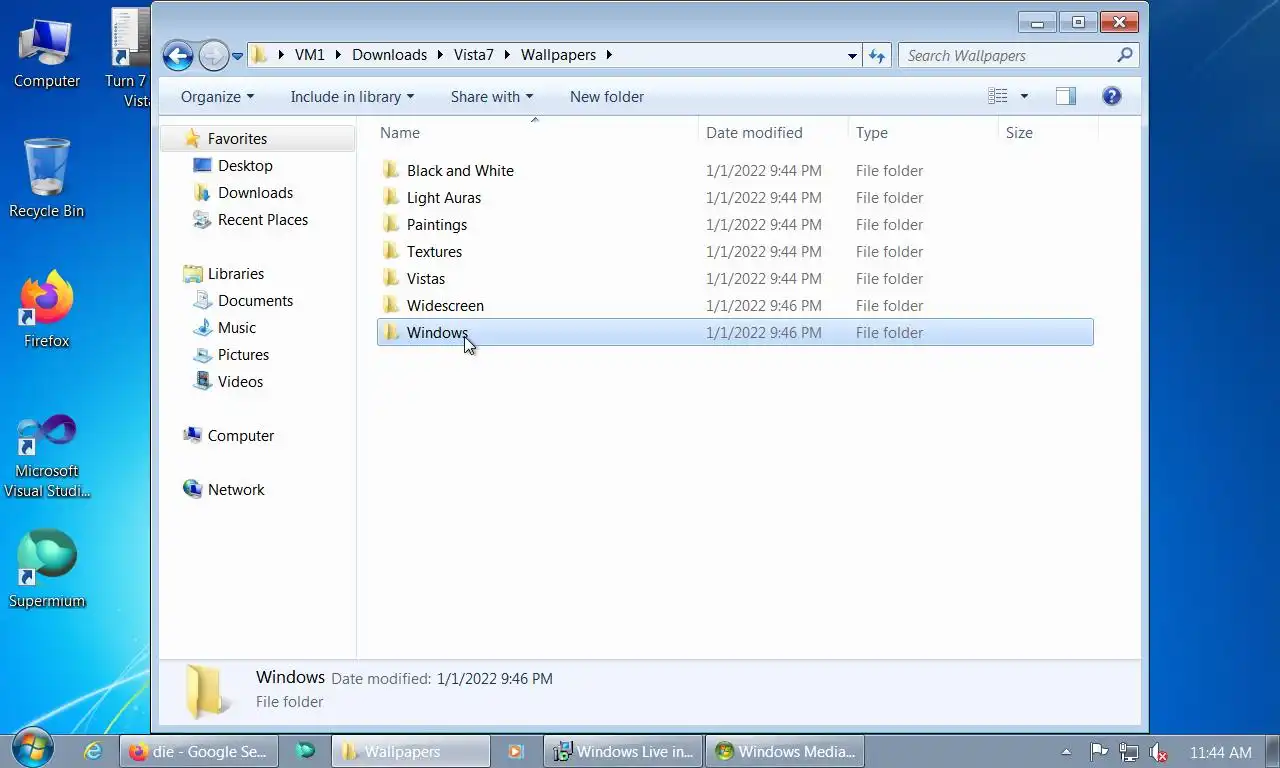Open Recent Places under Favorites

click(263, 220)
